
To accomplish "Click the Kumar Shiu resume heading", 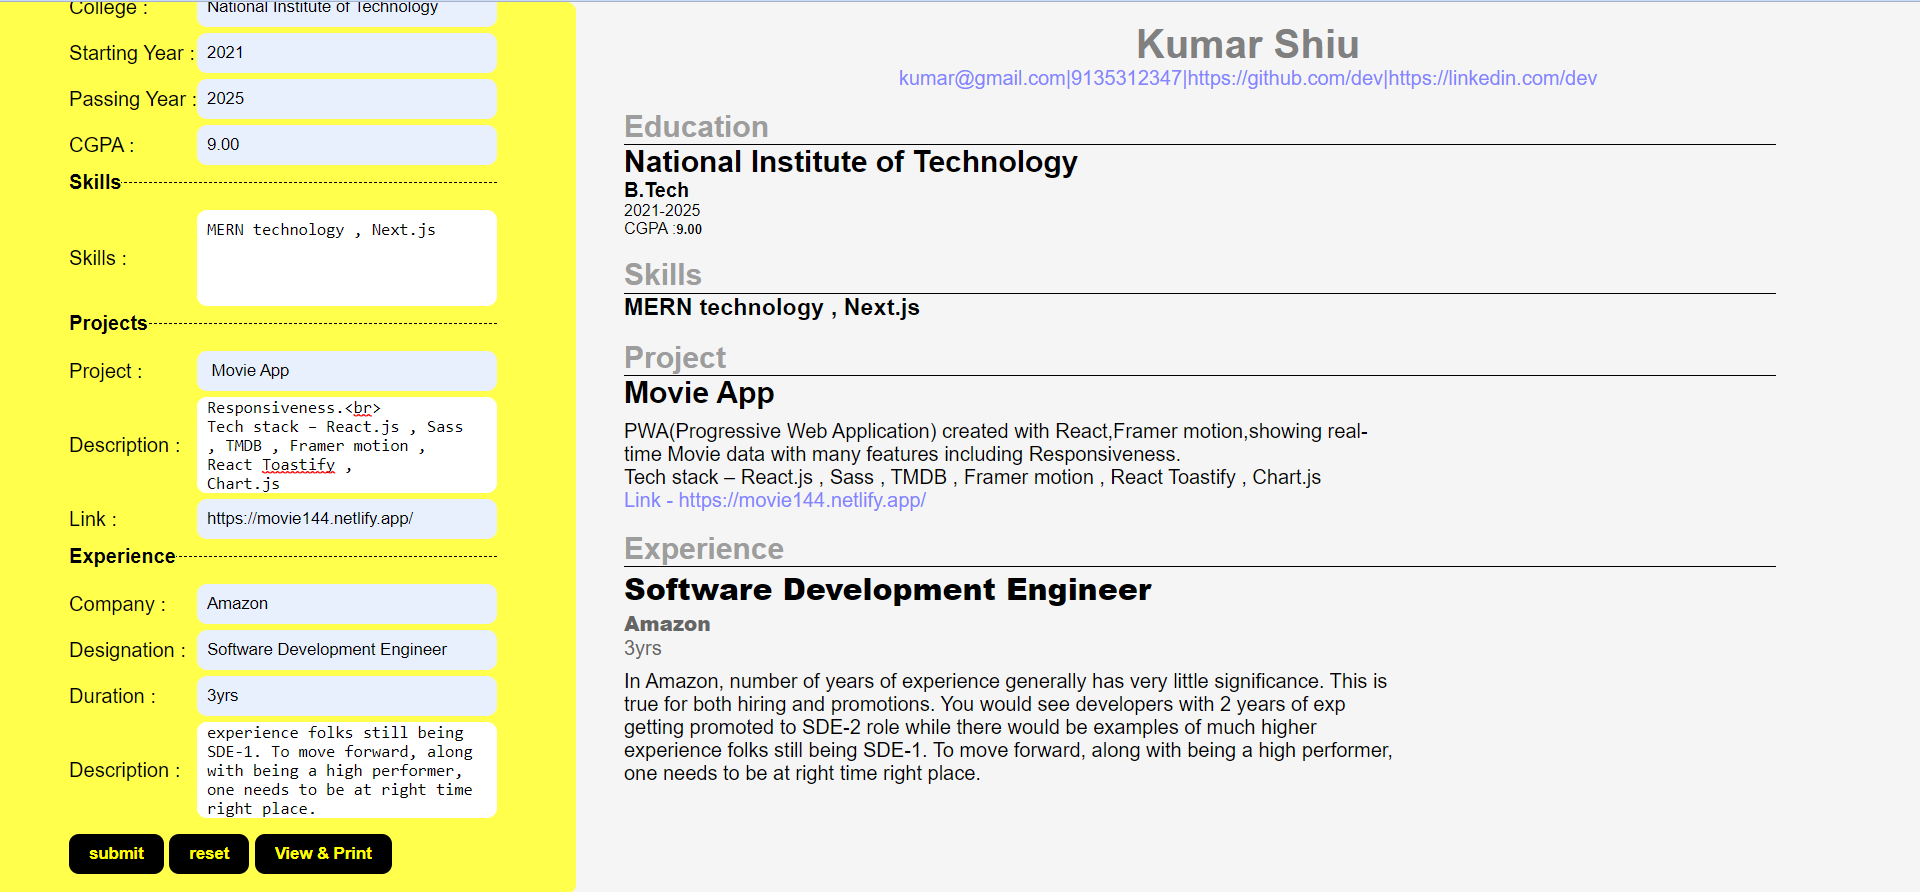I will pyautogui.click(x=1247, y=44).
